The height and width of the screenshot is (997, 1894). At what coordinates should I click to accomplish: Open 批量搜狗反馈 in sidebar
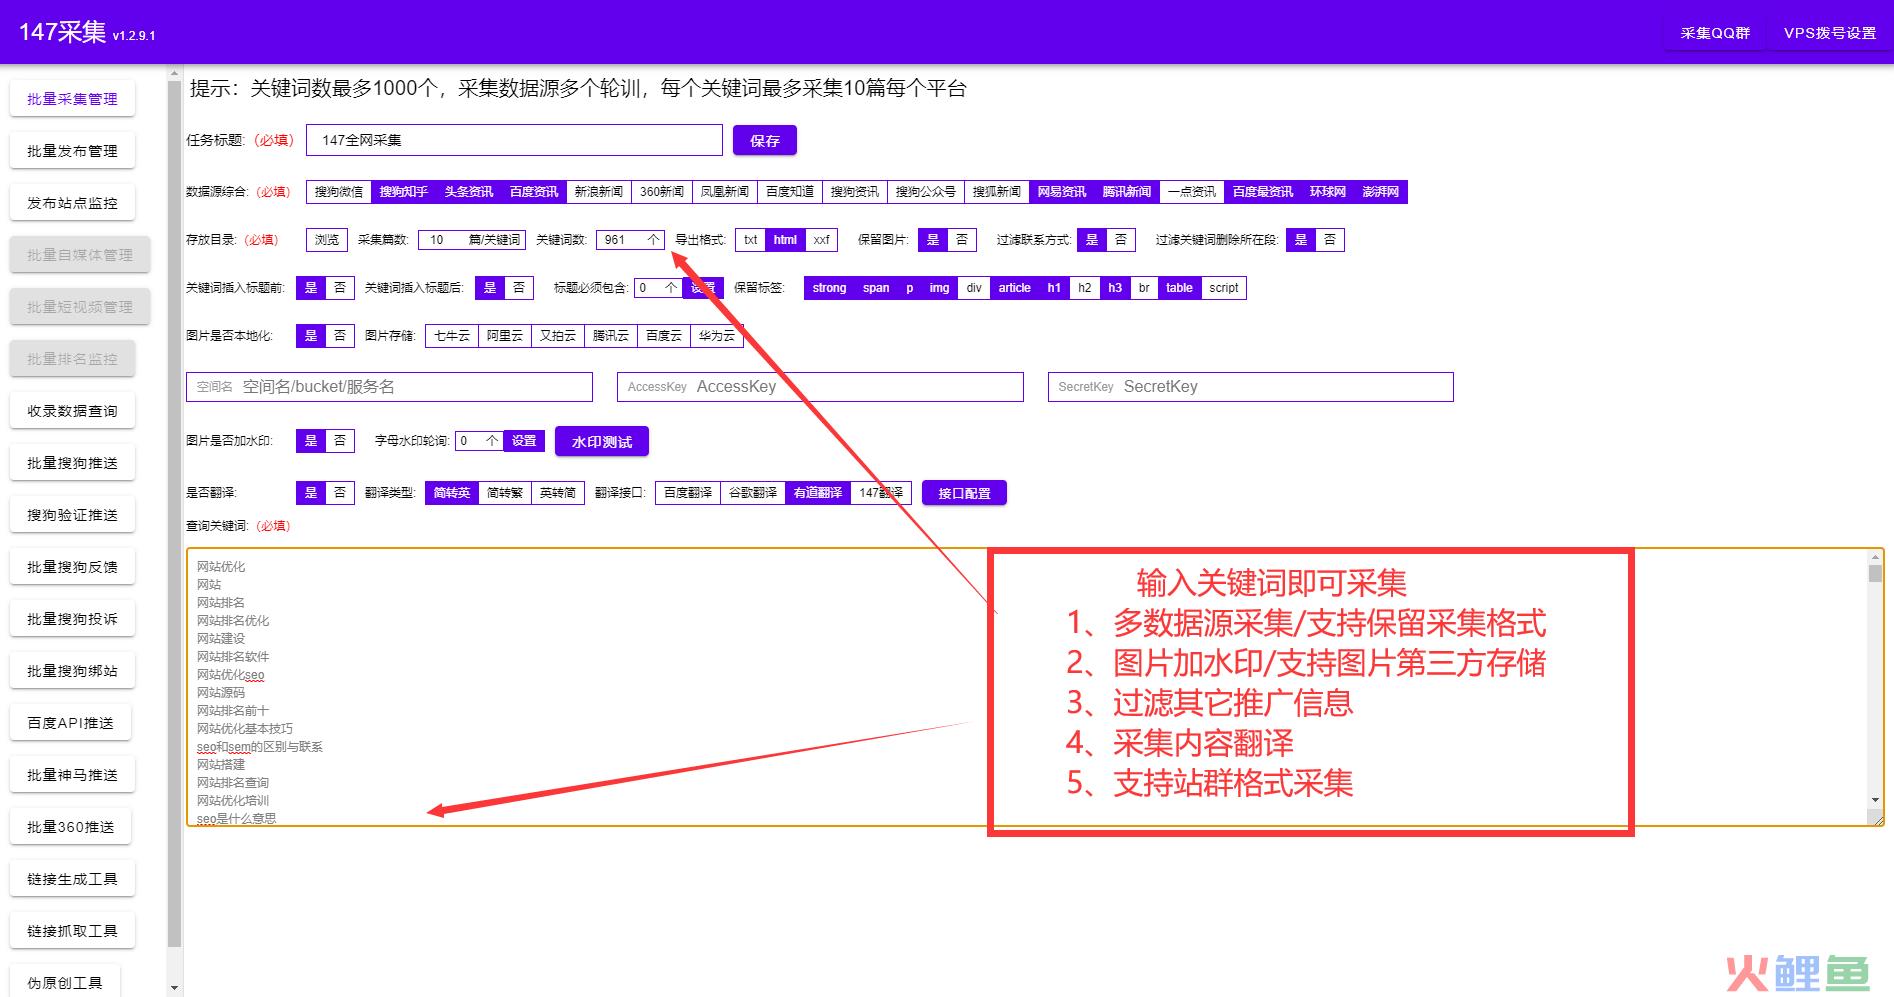coord(72,567)
